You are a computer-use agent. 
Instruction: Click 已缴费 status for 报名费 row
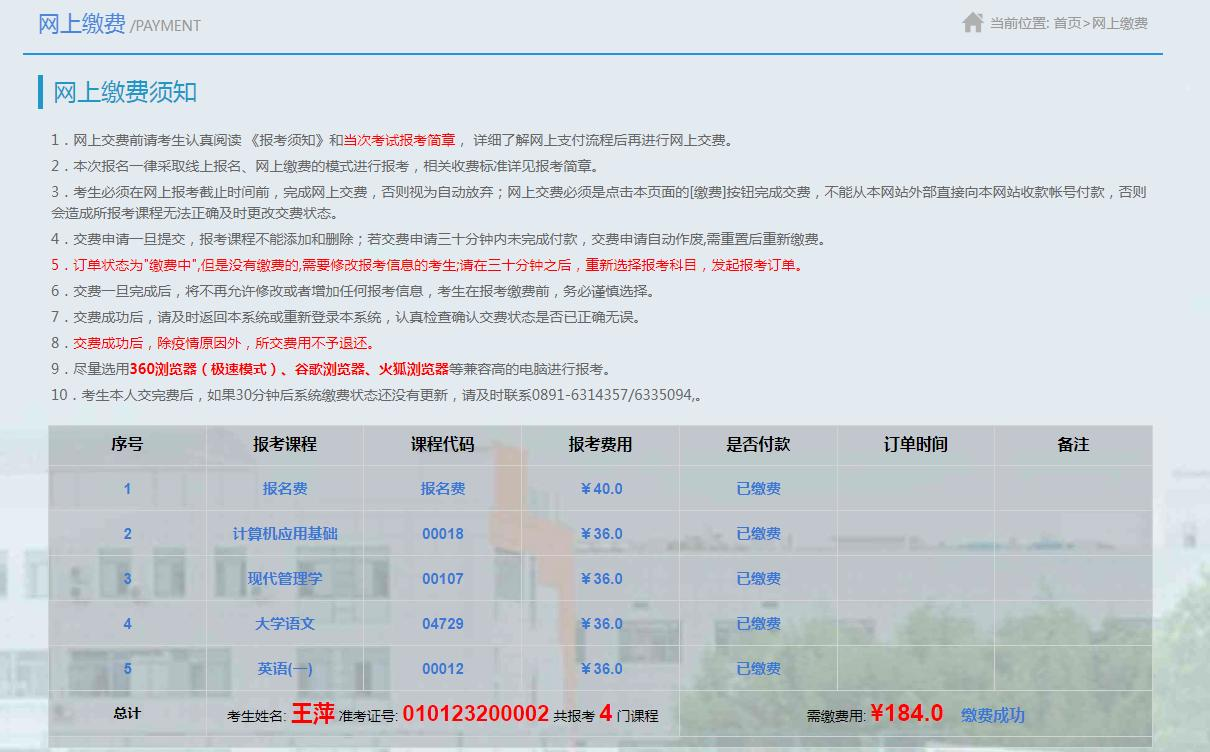tap(758, 489)
